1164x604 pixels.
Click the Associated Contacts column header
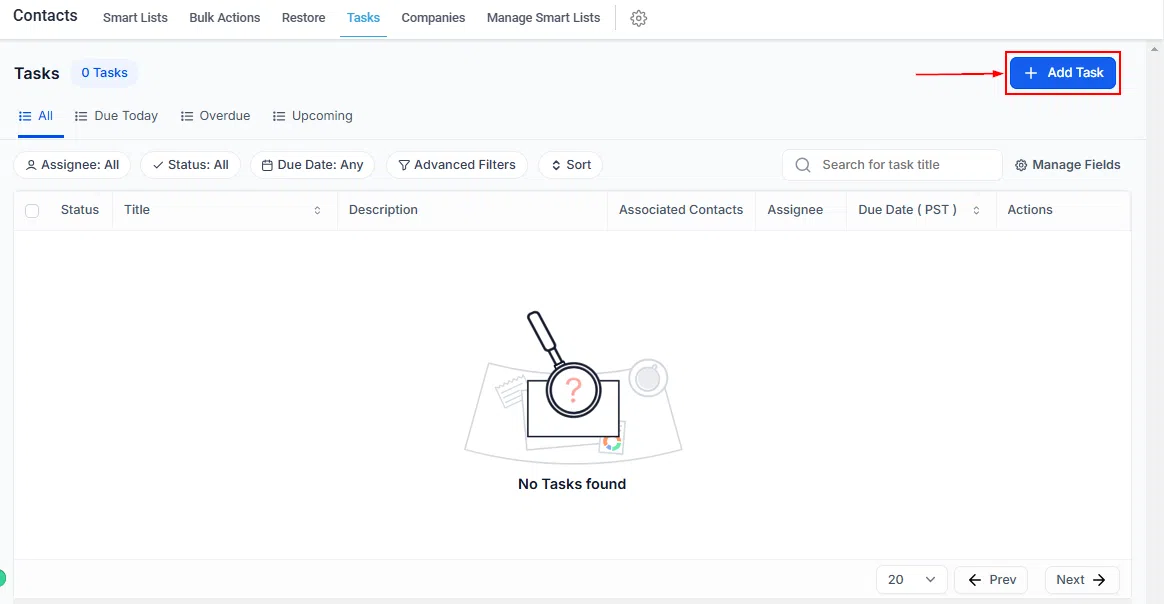pyautogui.click(x=681, y=210)
